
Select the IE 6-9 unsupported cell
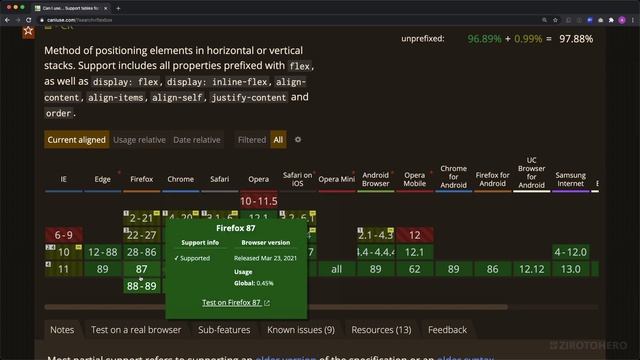(x=64, y=235)
